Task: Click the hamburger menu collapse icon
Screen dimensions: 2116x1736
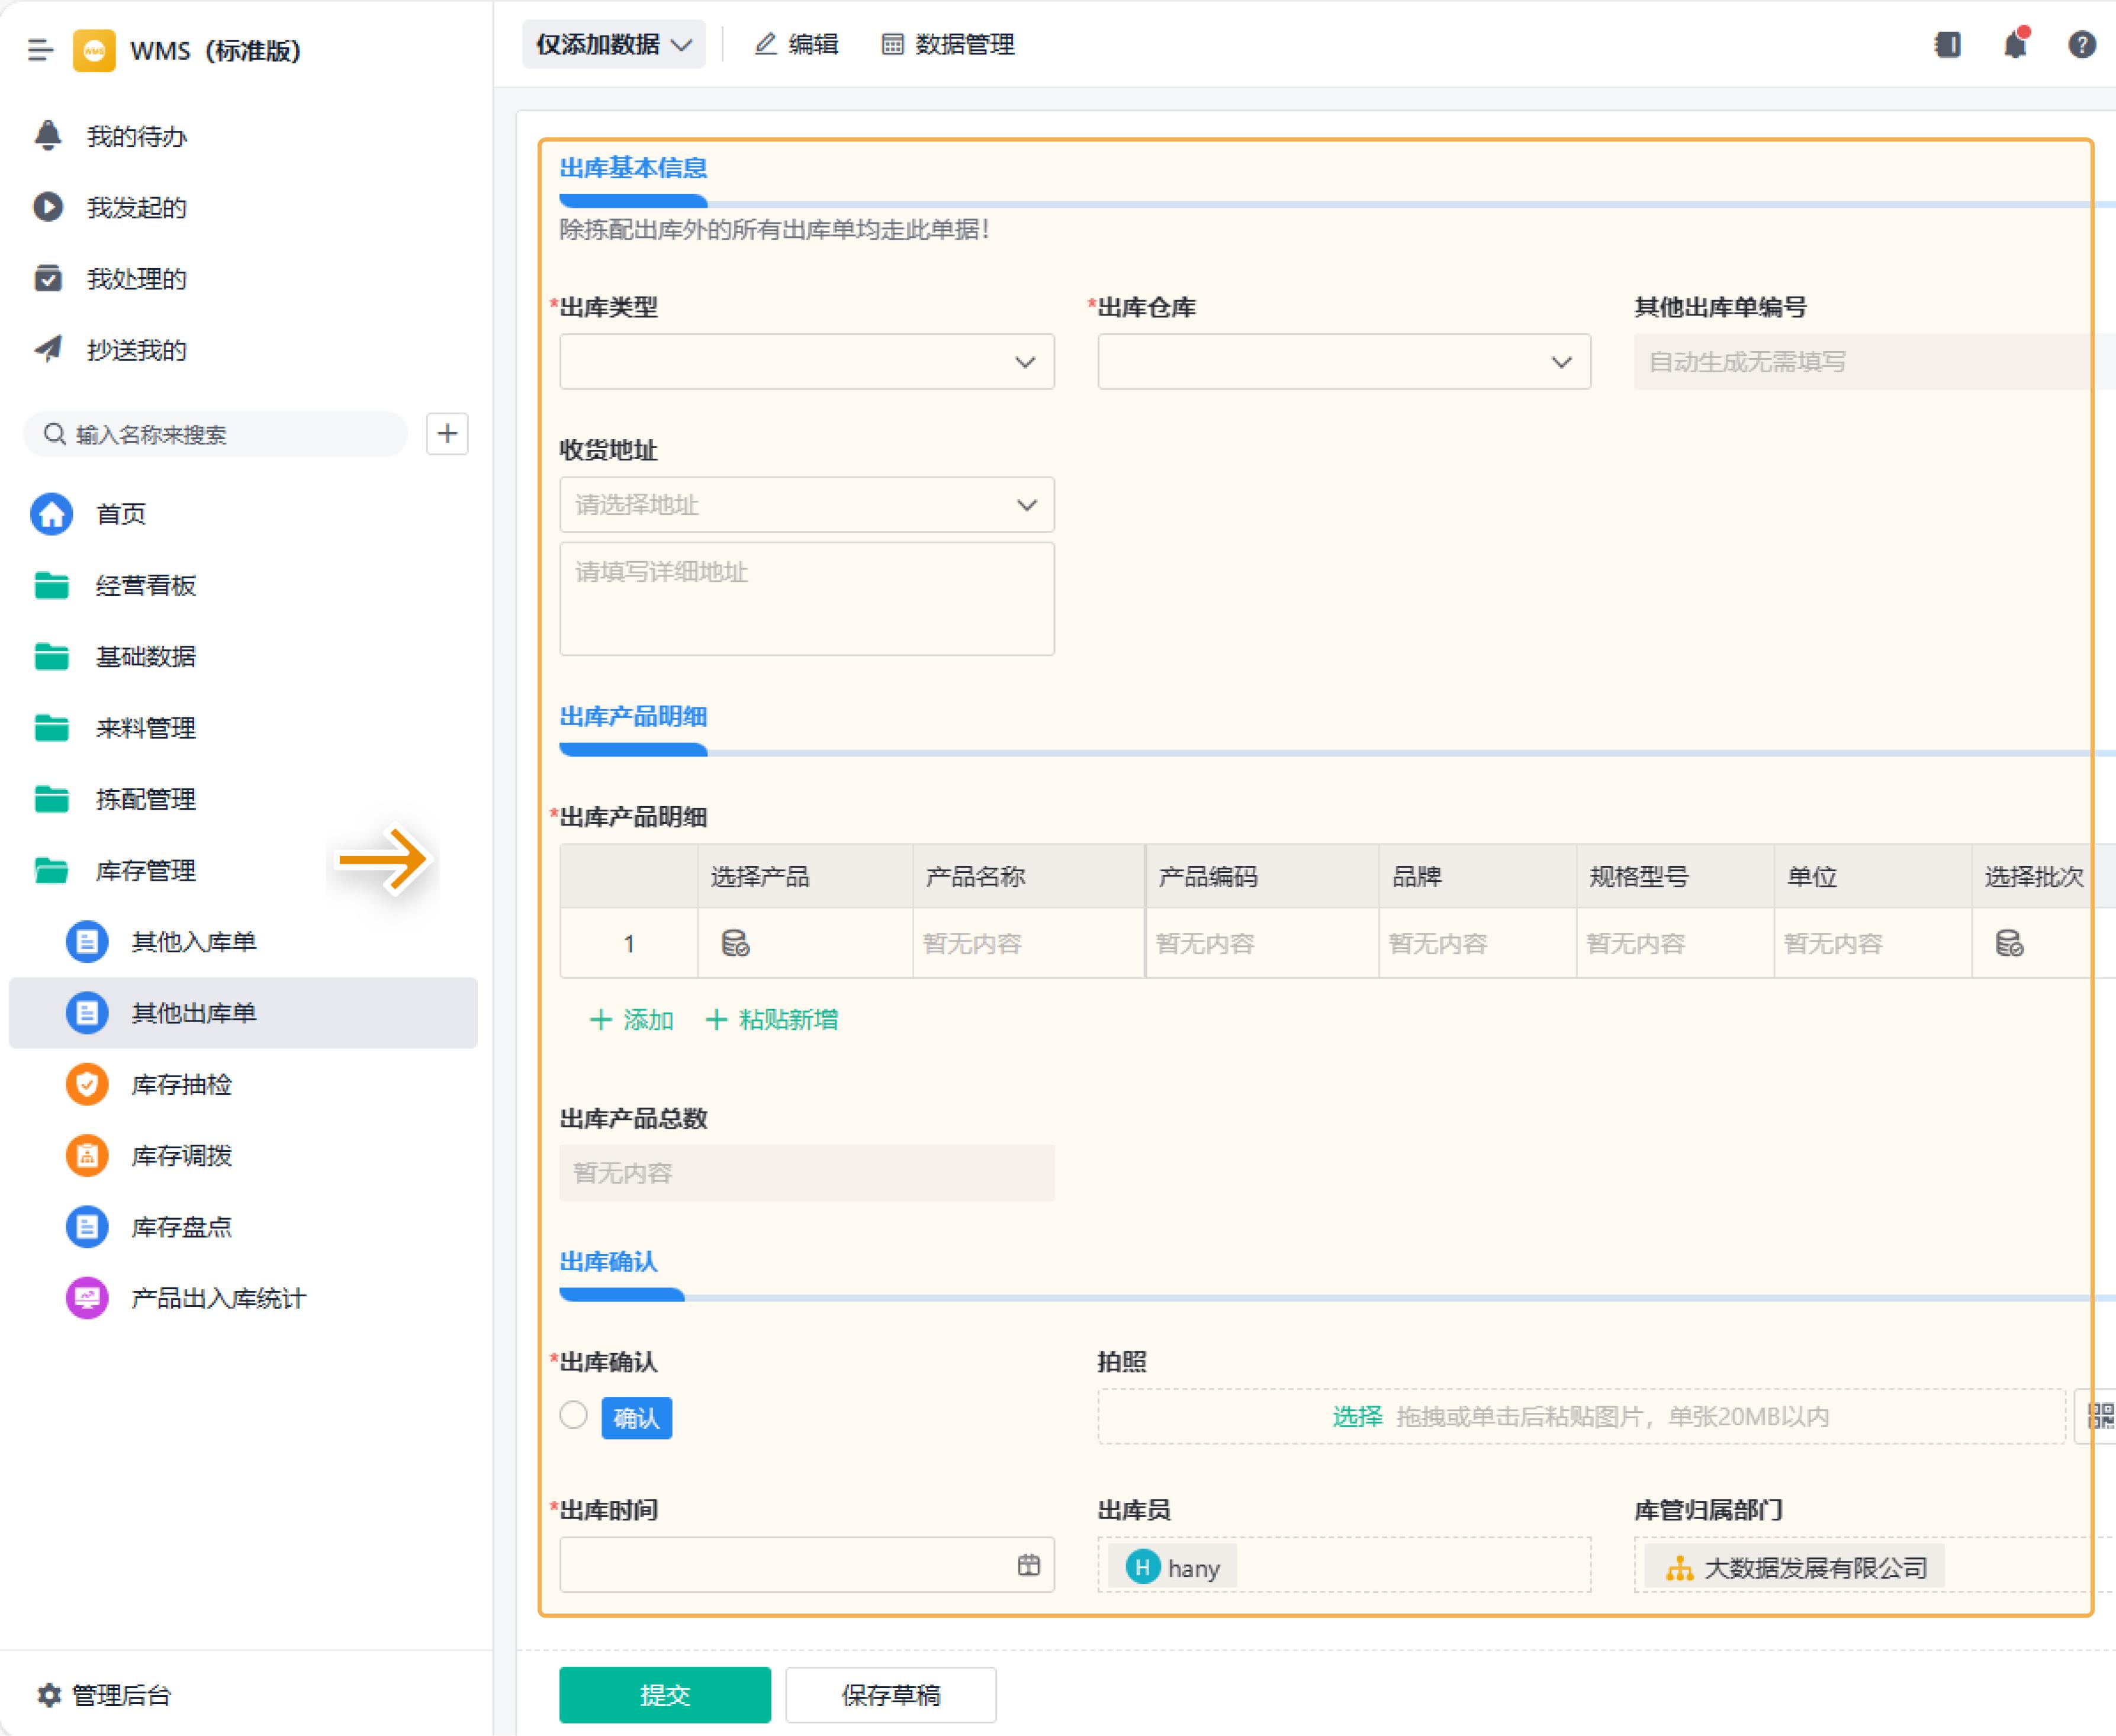Action: [40, 50]
